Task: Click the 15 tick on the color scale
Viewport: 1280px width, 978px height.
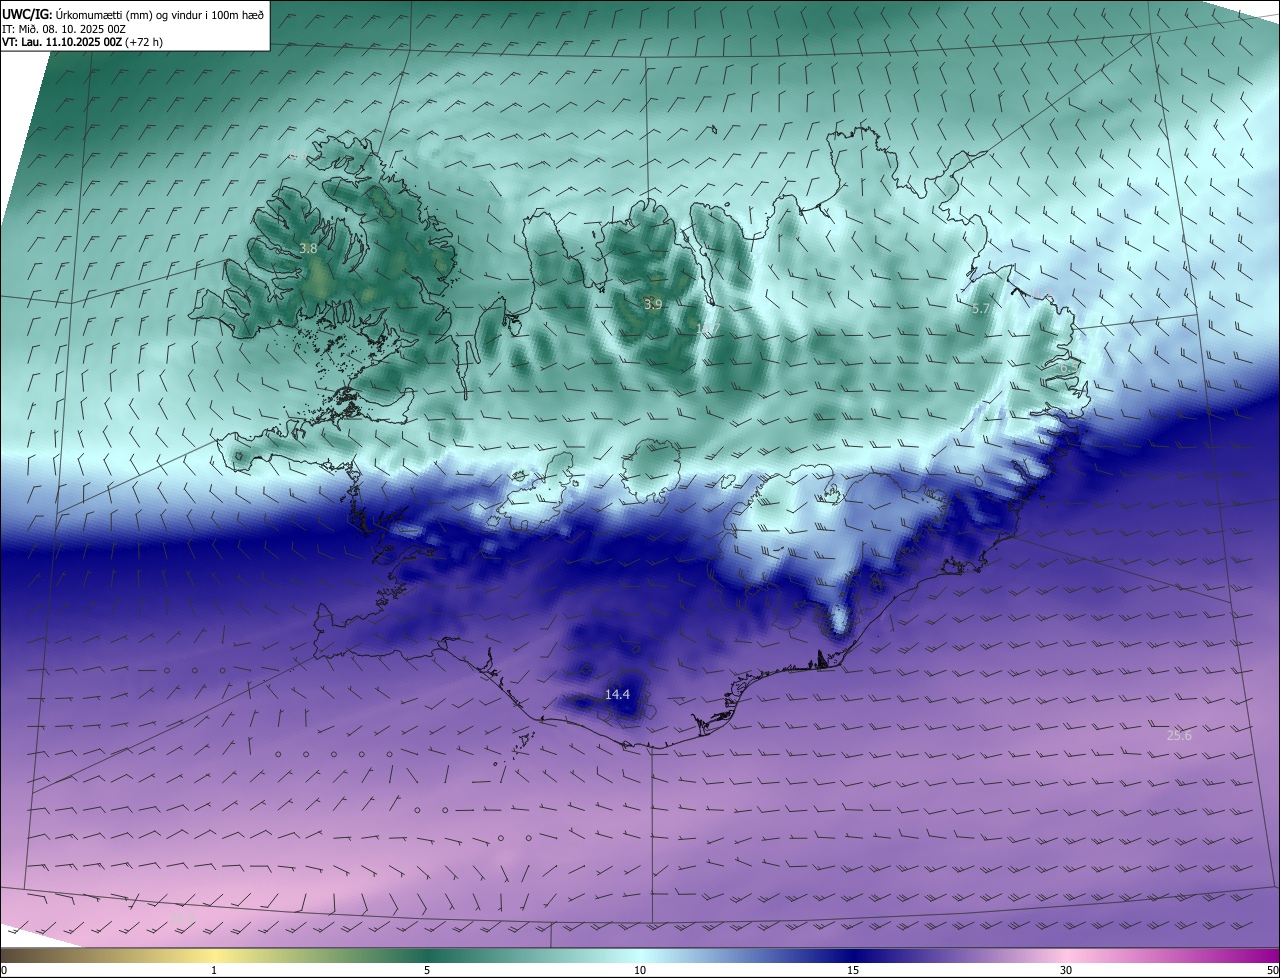Action: tap(853, 970)
